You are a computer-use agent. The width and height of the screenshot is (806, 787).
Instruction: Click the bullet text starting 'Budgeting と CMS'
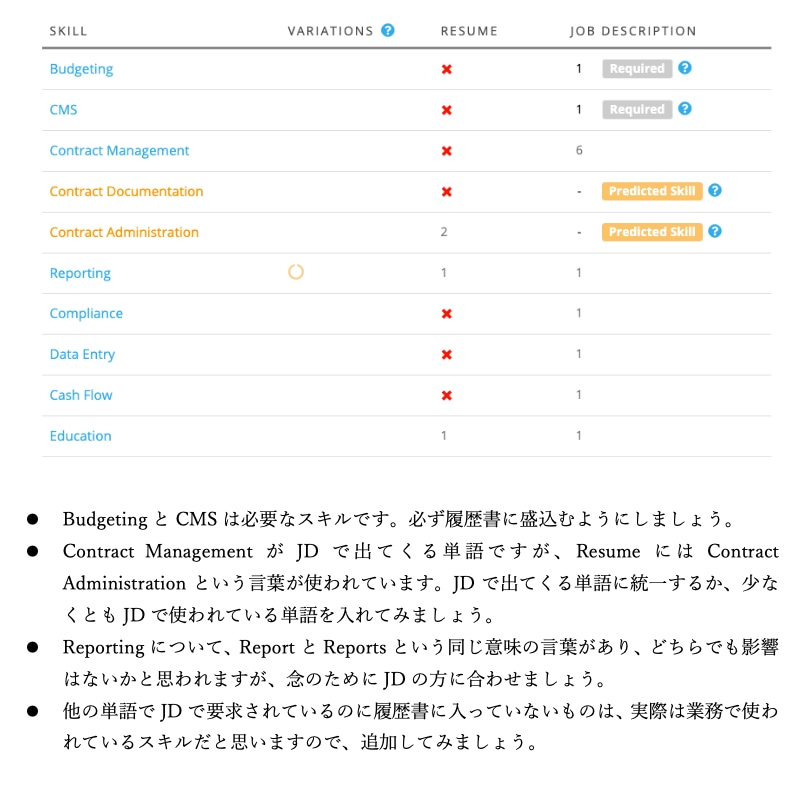(400, 519)
